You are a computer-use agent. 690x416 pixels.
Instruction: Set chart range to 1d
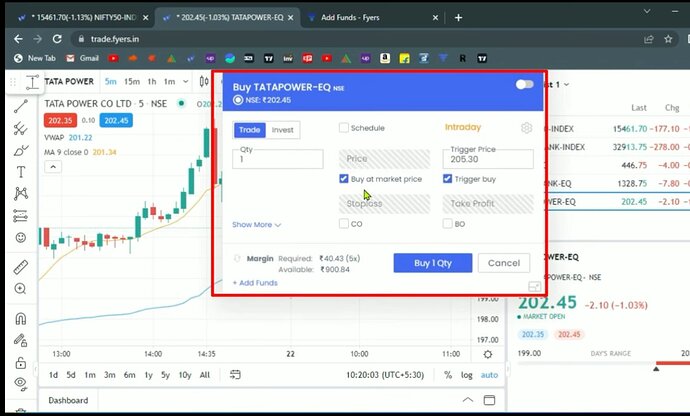pos(53,375)
